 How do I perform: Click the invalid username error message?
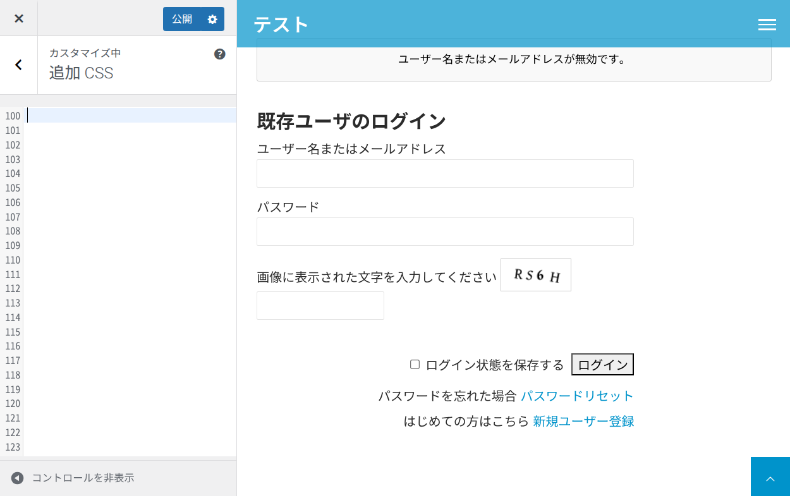[512, 59]
